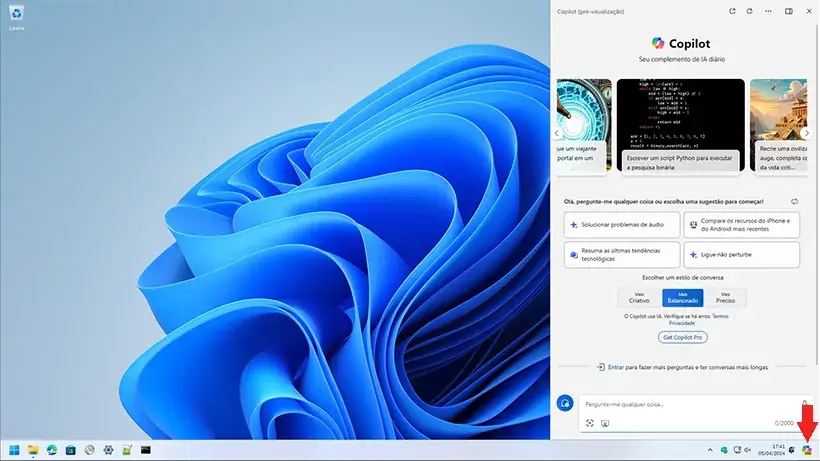The width and height of the screenshot is (820, 461).
Task: Open the Terminal from the taskbar
Action: pyautogui.click(x=146, y=450)
